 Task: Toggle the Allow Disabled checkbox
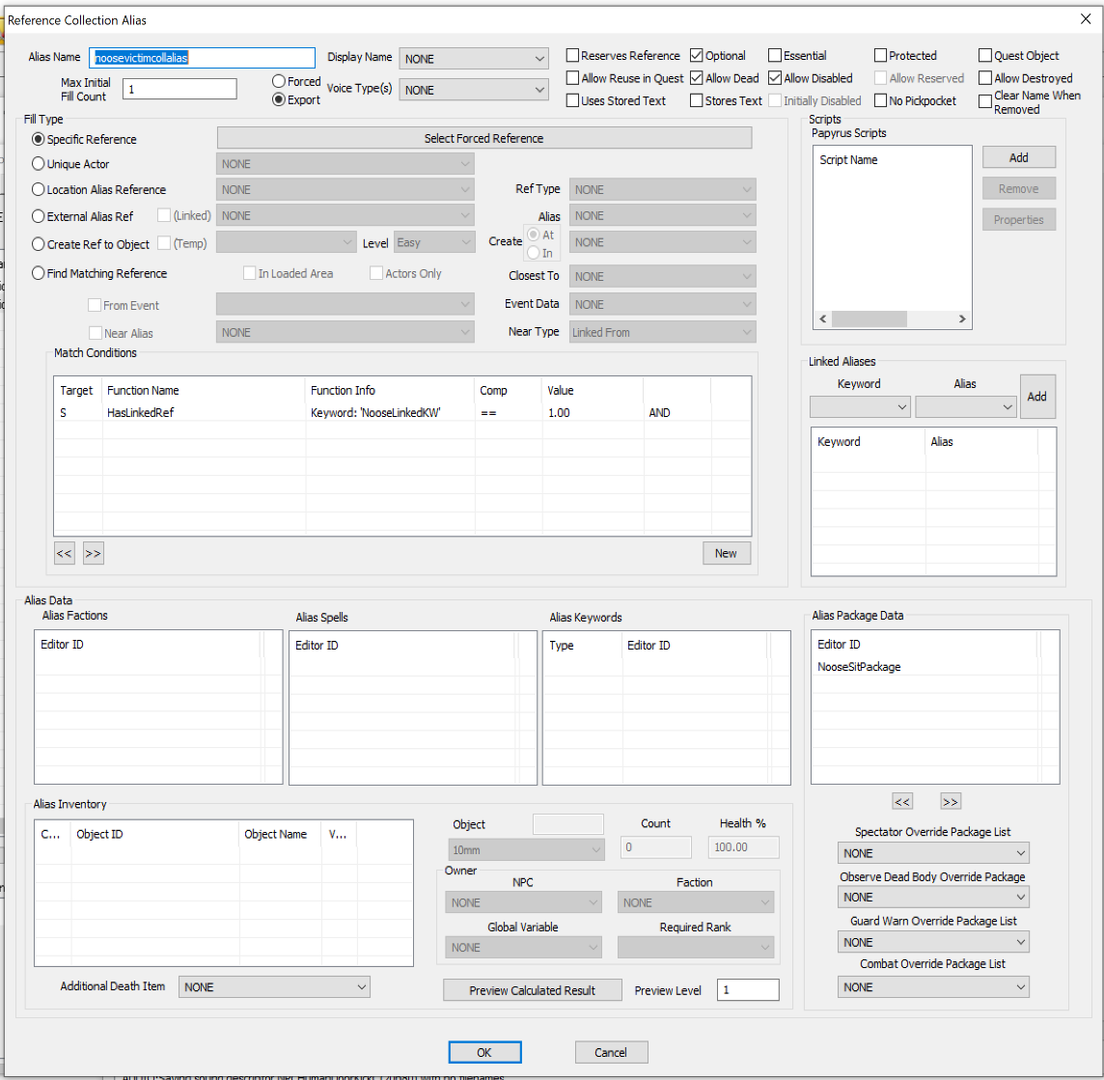click(x=774, y=78)
